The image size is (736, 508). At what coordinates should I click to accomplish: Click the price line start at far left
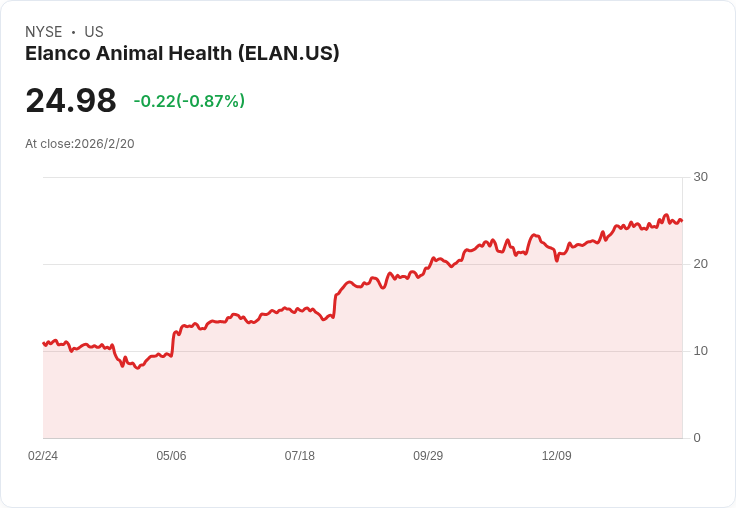(44, 343)
